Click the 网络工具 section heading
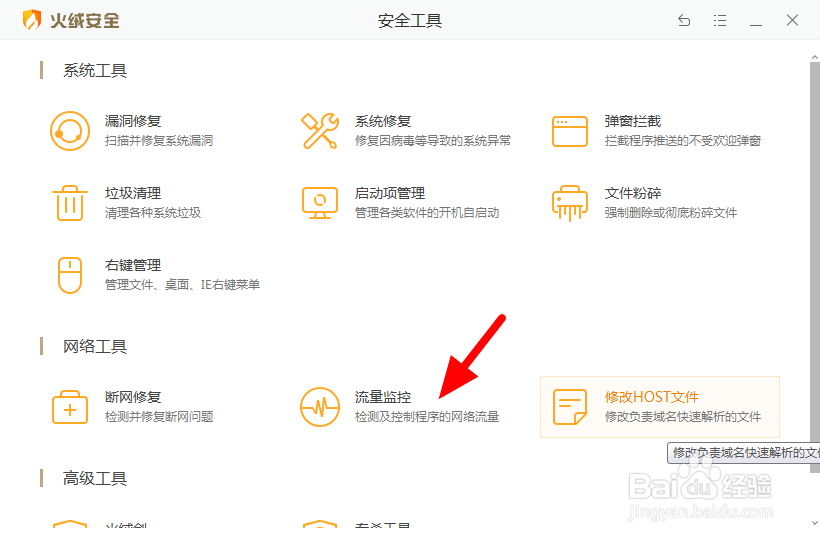Screen dimensions: 820x540 95,347
